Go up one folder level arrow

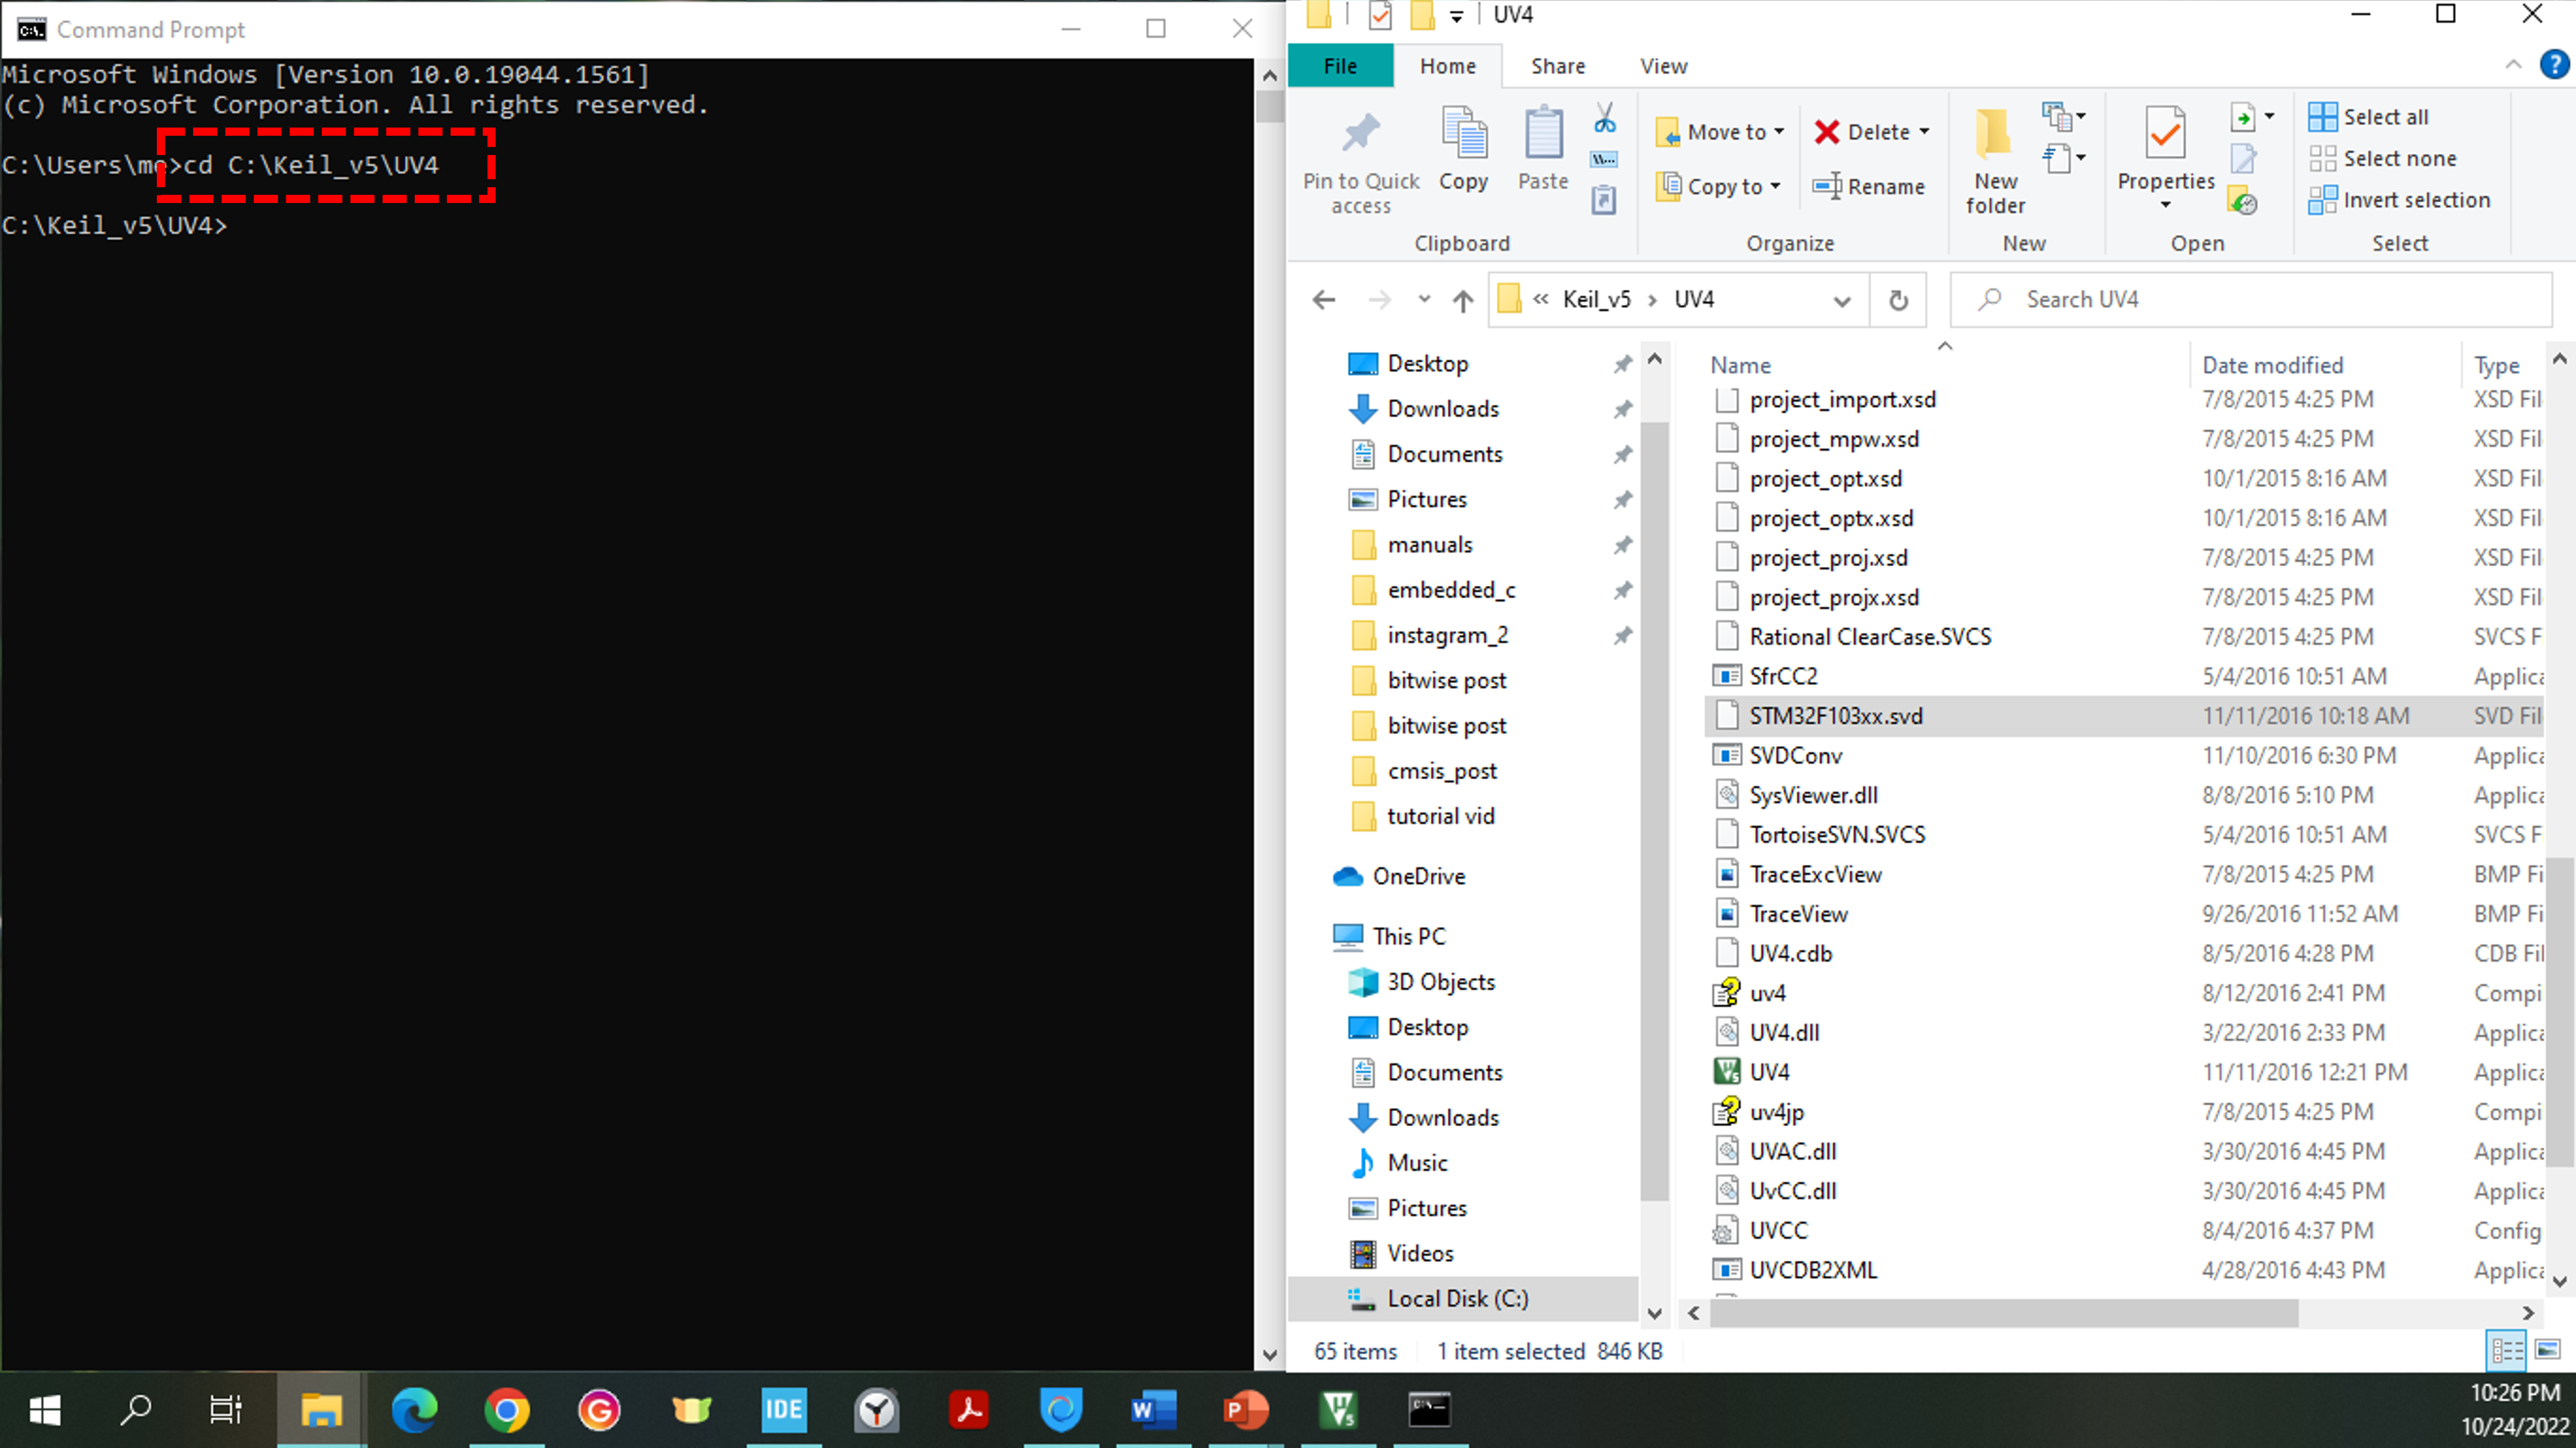click(1463, 300)
